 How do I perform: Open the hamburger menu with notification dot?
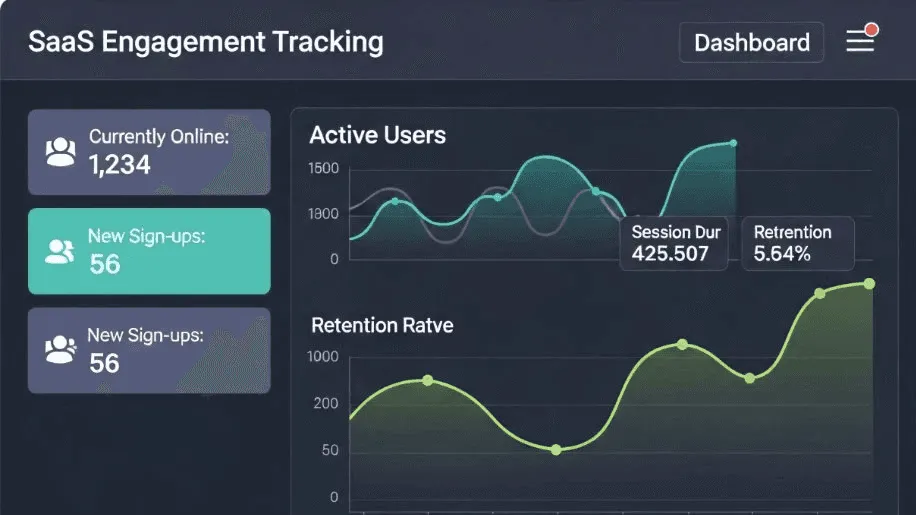click(x=861, y=40)
